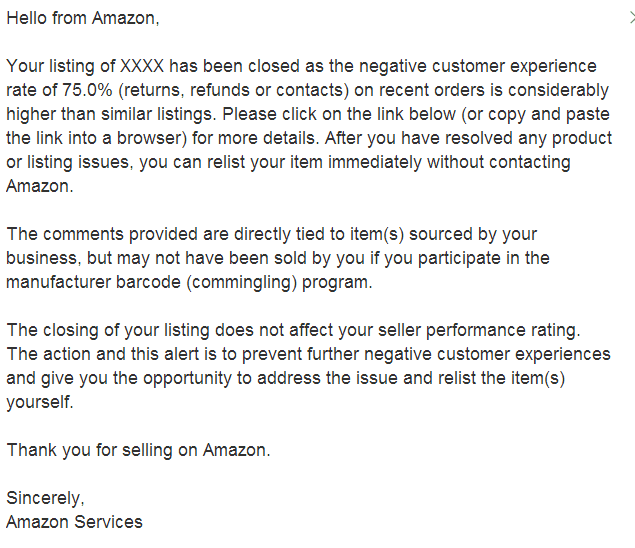Click the 'manufacturer barcode' phrase
Image resolution: width=635 pixels, height=548 pixels.
(93, 282)
